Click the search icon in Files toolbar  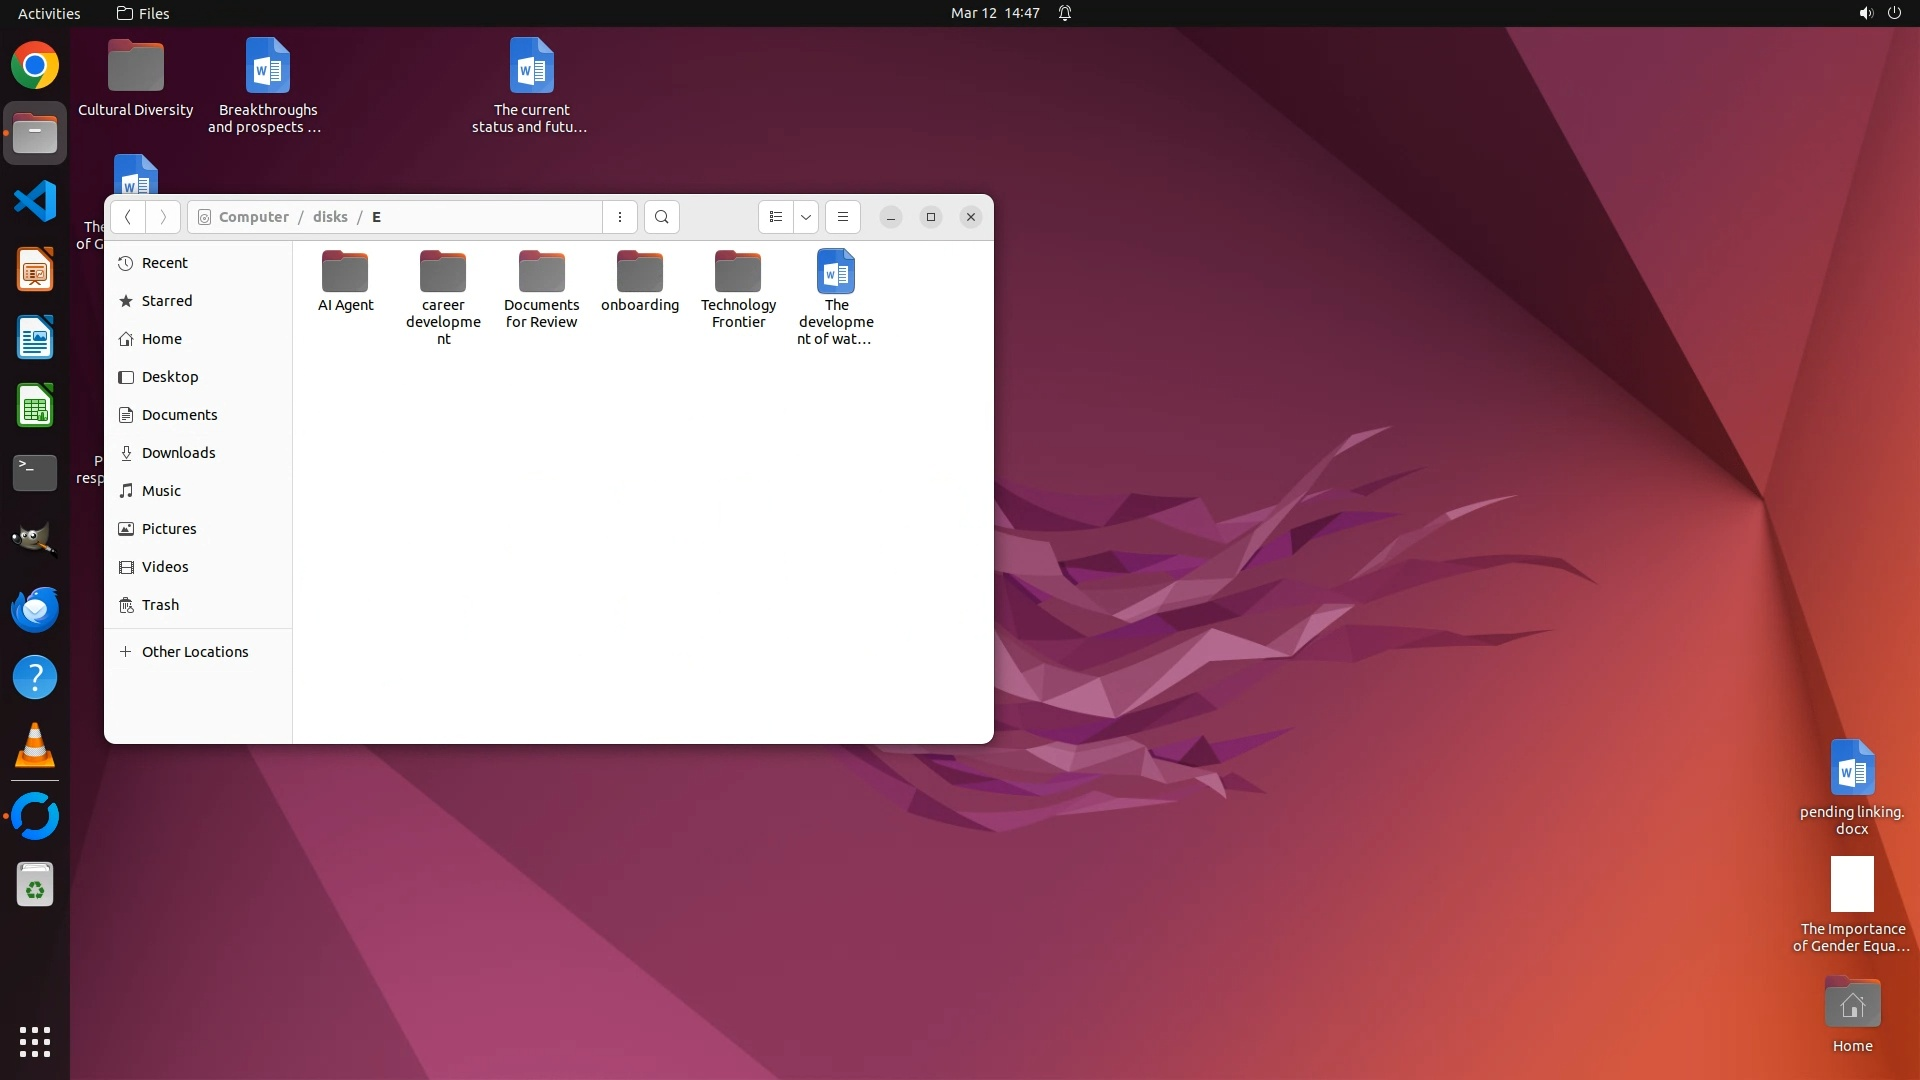[x=661, y=217]
